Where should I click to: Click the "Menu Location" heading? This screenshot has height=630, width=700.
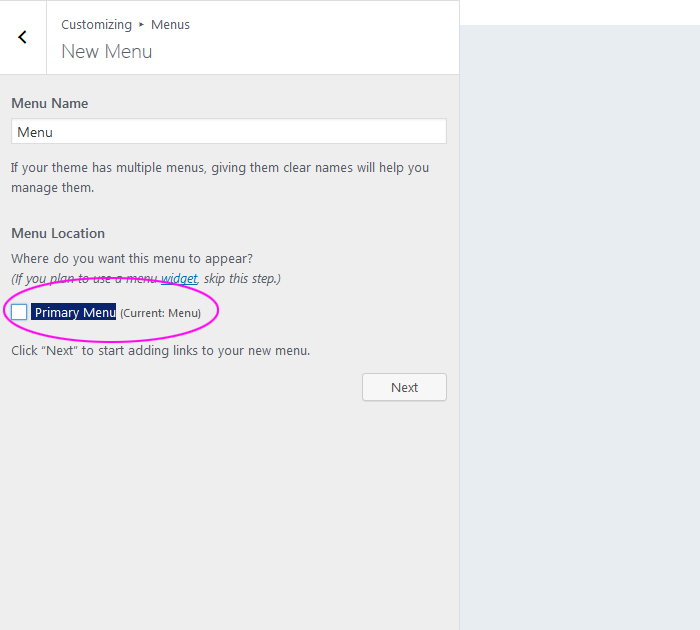point(58,233)
